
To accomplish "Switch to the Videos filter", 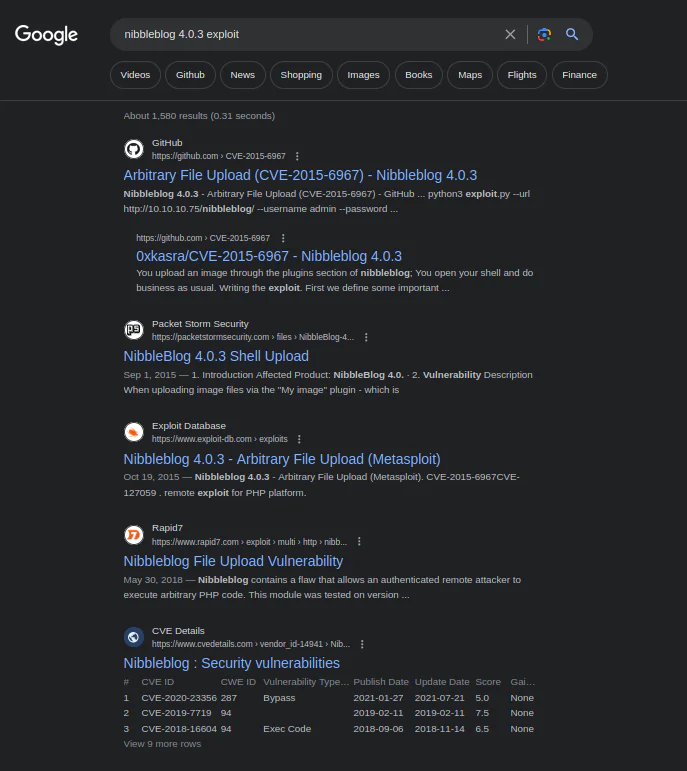I will coord(135,75).
